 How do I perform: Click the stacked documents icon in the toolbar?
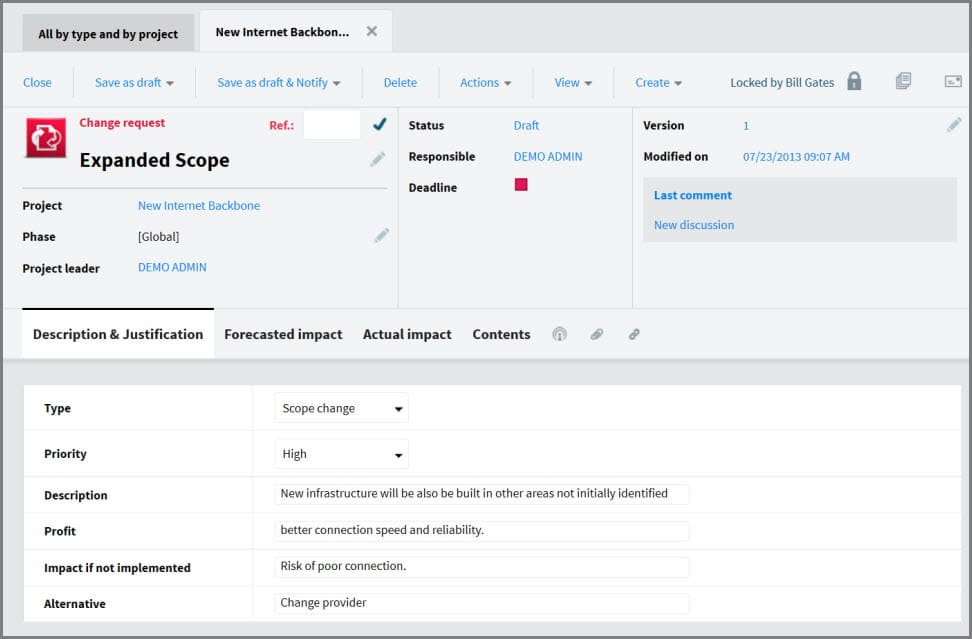click(903, 82)
